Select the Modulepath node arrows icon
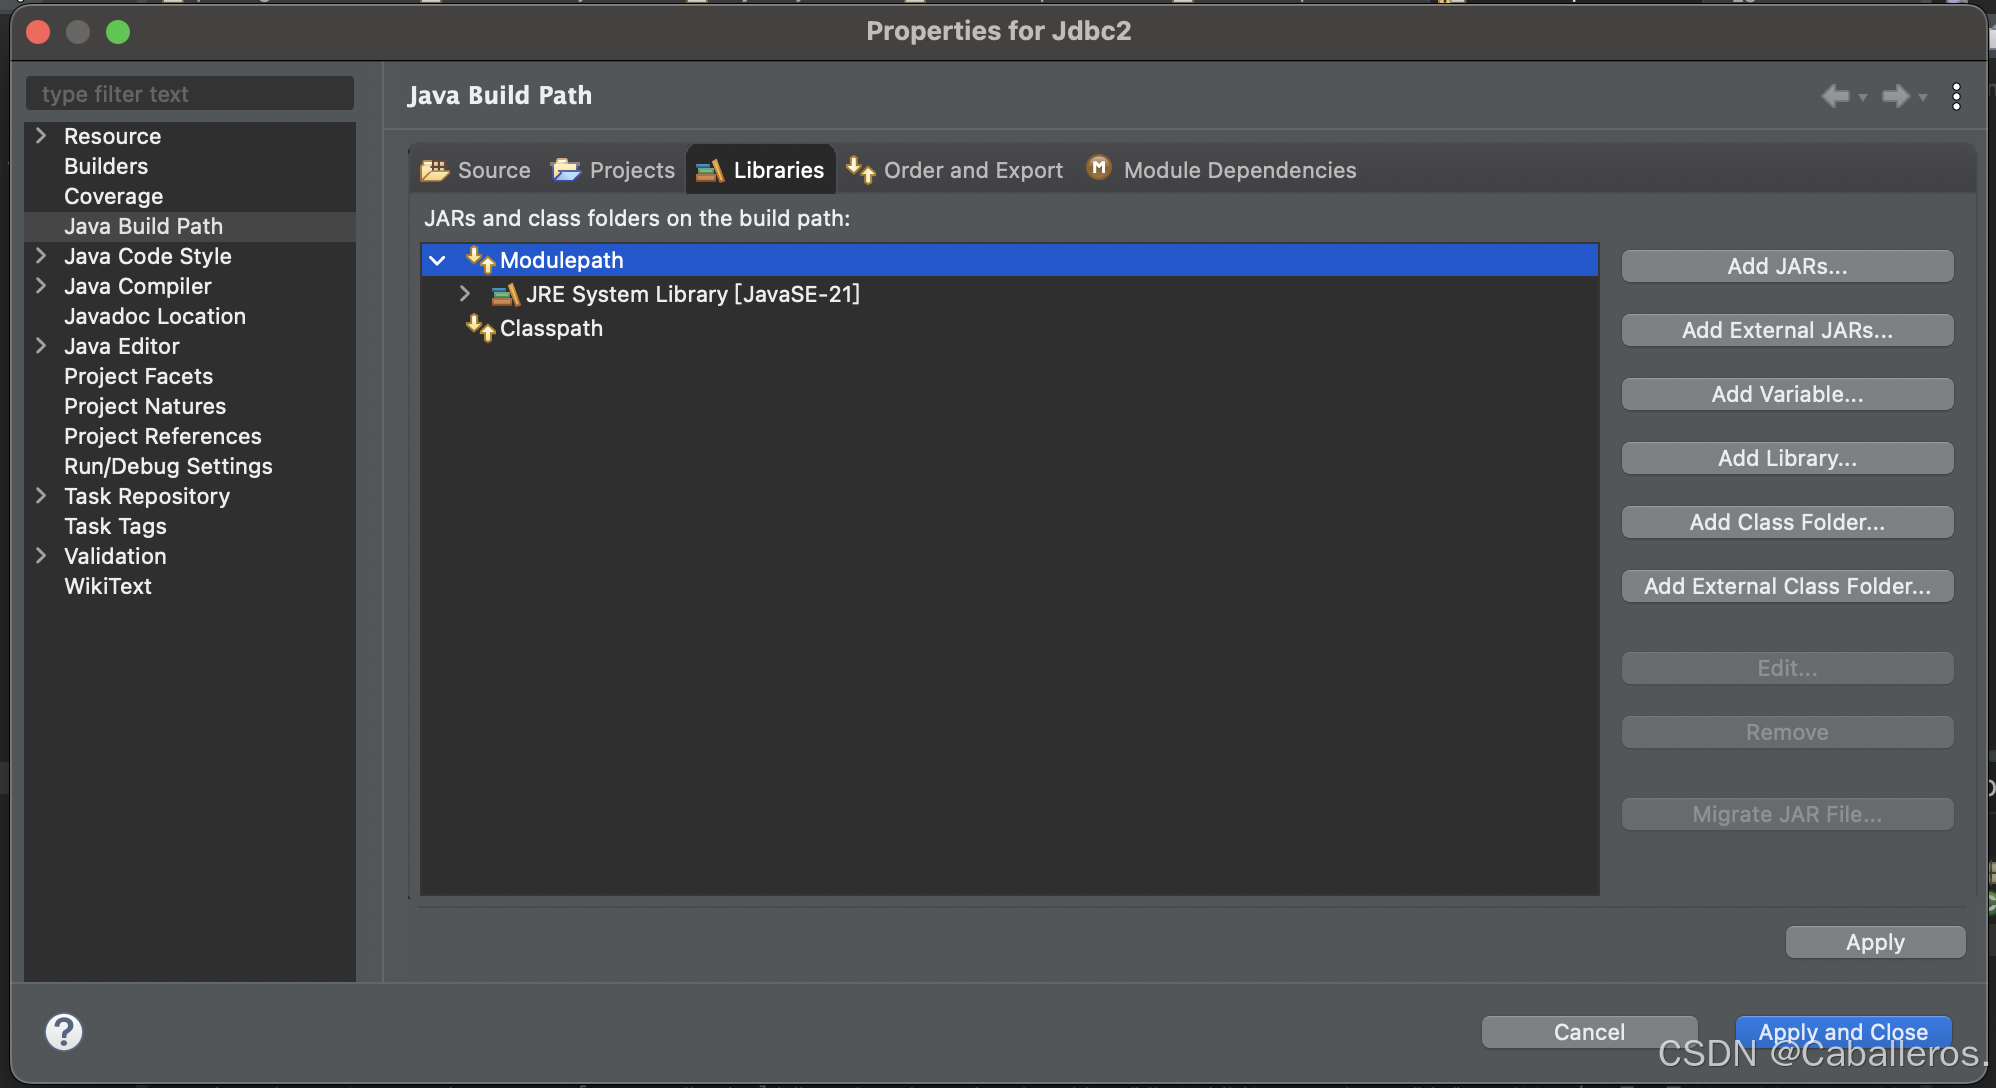This screenshot has height=1088, width=1996. [x=479, y=259]
